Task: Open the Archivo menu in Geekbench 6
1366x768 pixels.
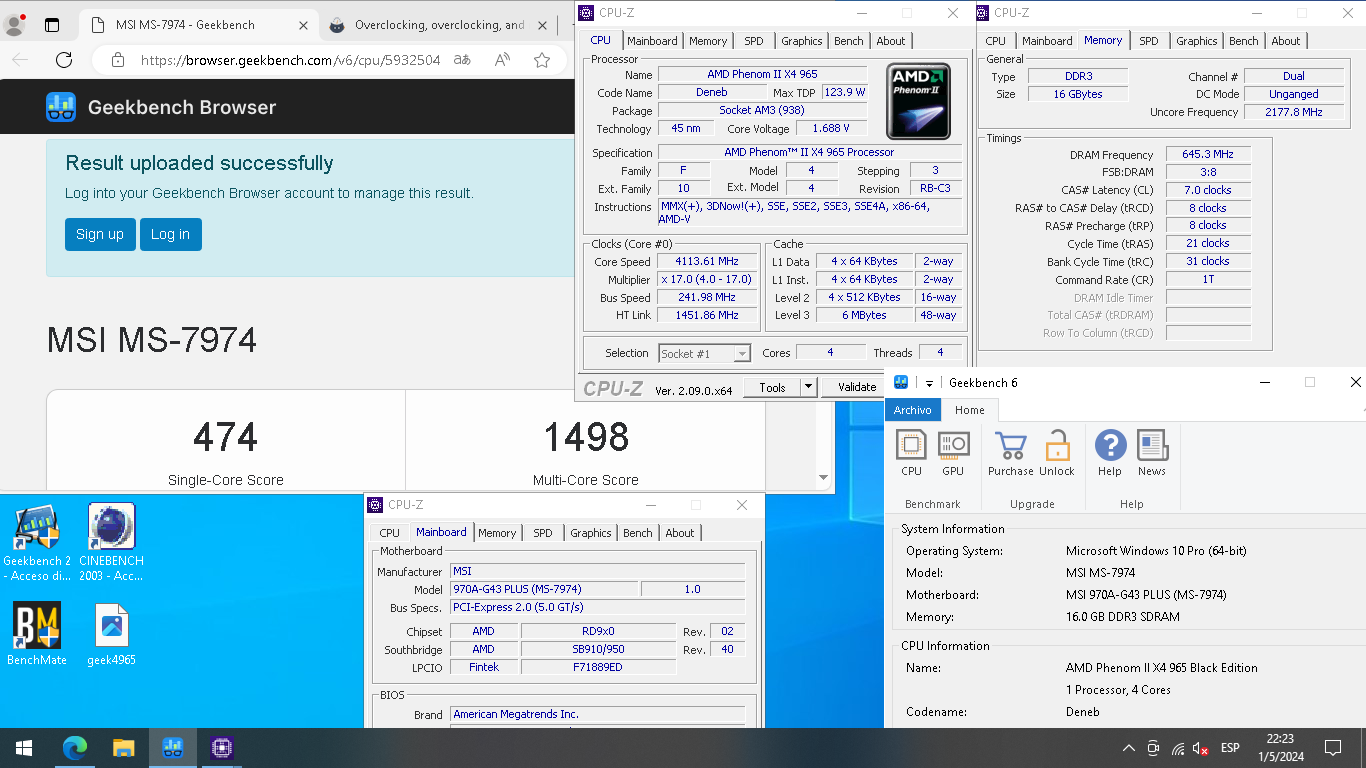Action: 912,410
